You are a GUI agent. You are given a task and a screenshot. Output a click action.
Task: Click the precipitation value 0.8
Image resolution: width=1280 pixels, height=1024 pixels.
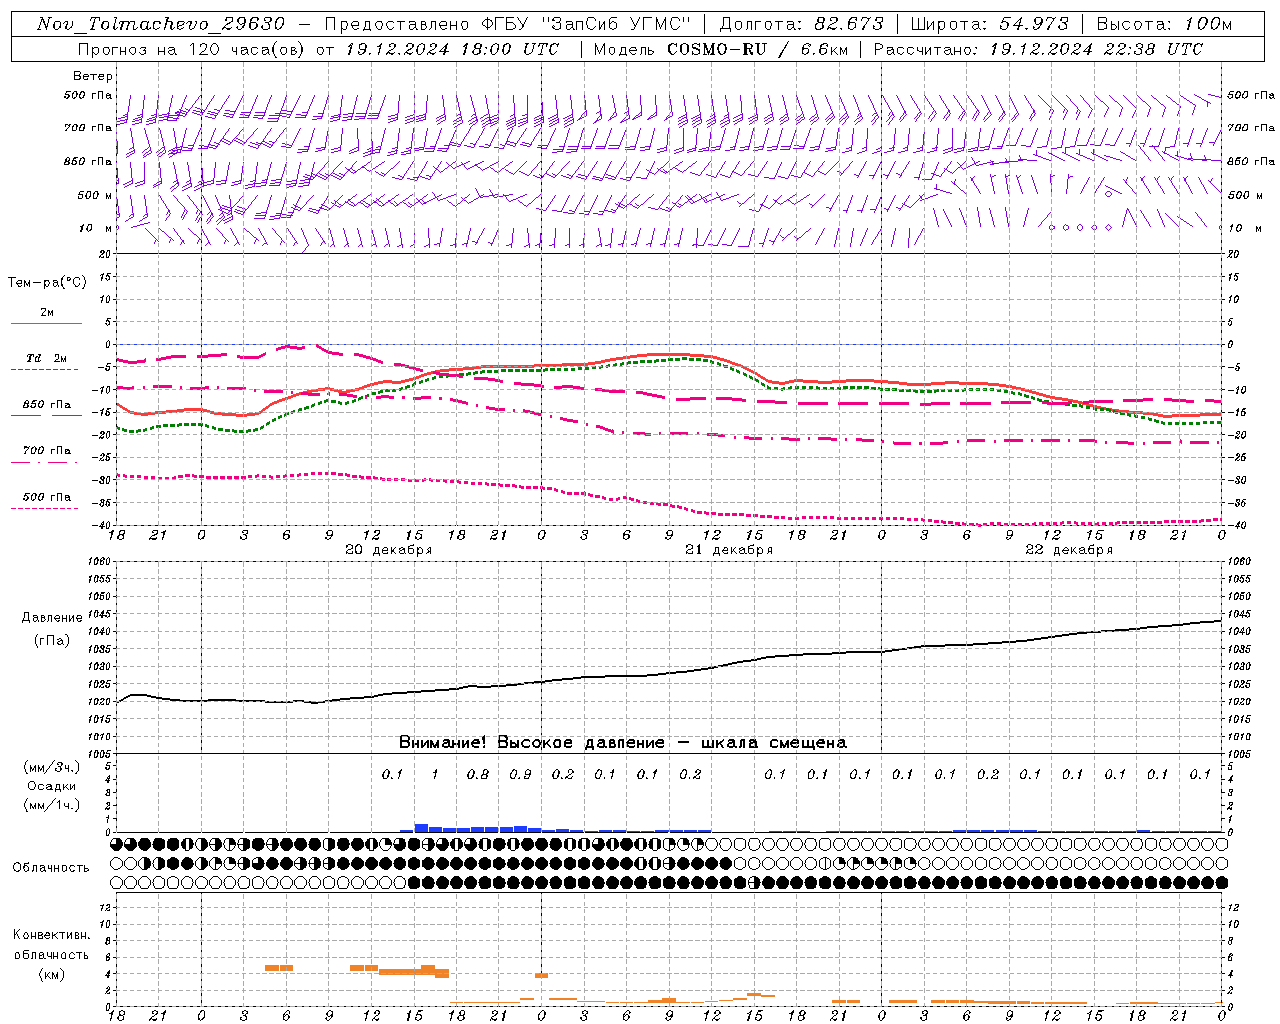478,774
